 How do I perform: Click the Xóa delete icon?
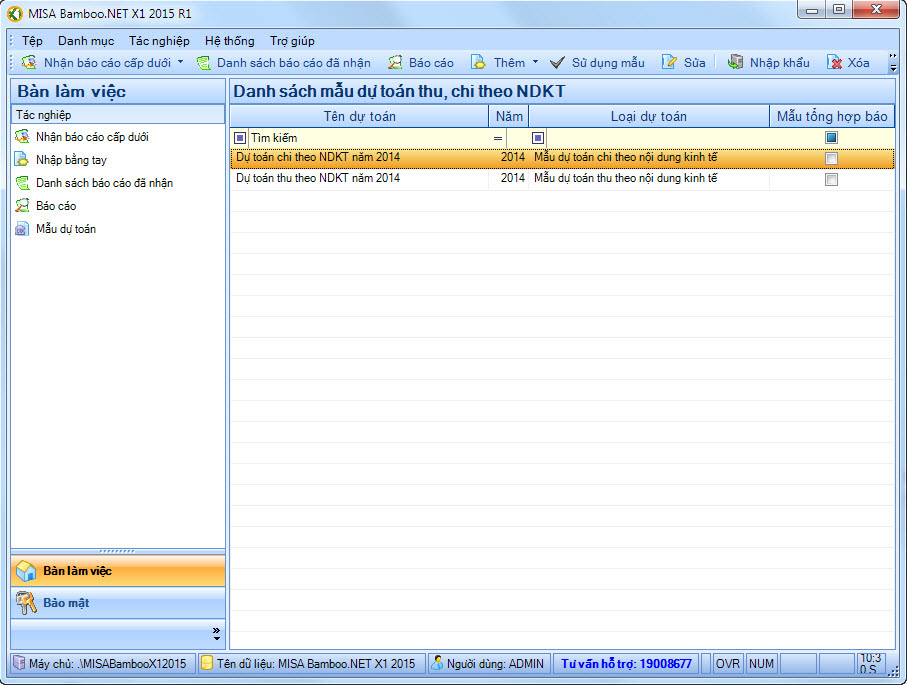[x=834, y=62]
